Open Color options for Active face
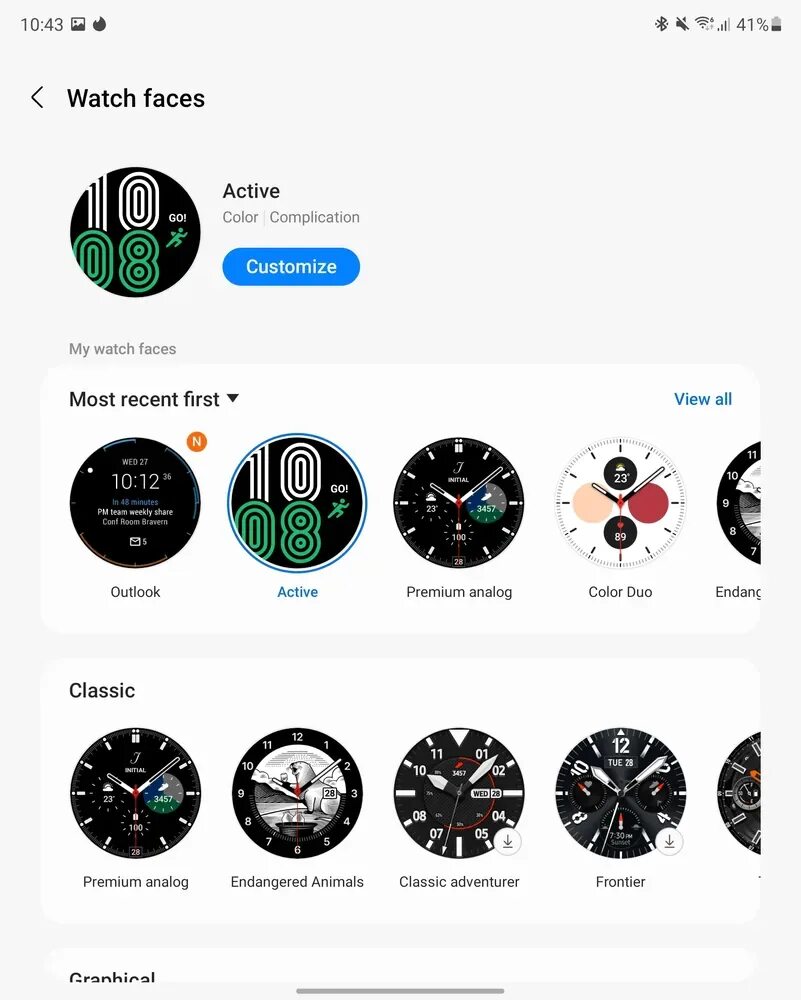Screen dimensions: 801x1000 coord(240,217)
